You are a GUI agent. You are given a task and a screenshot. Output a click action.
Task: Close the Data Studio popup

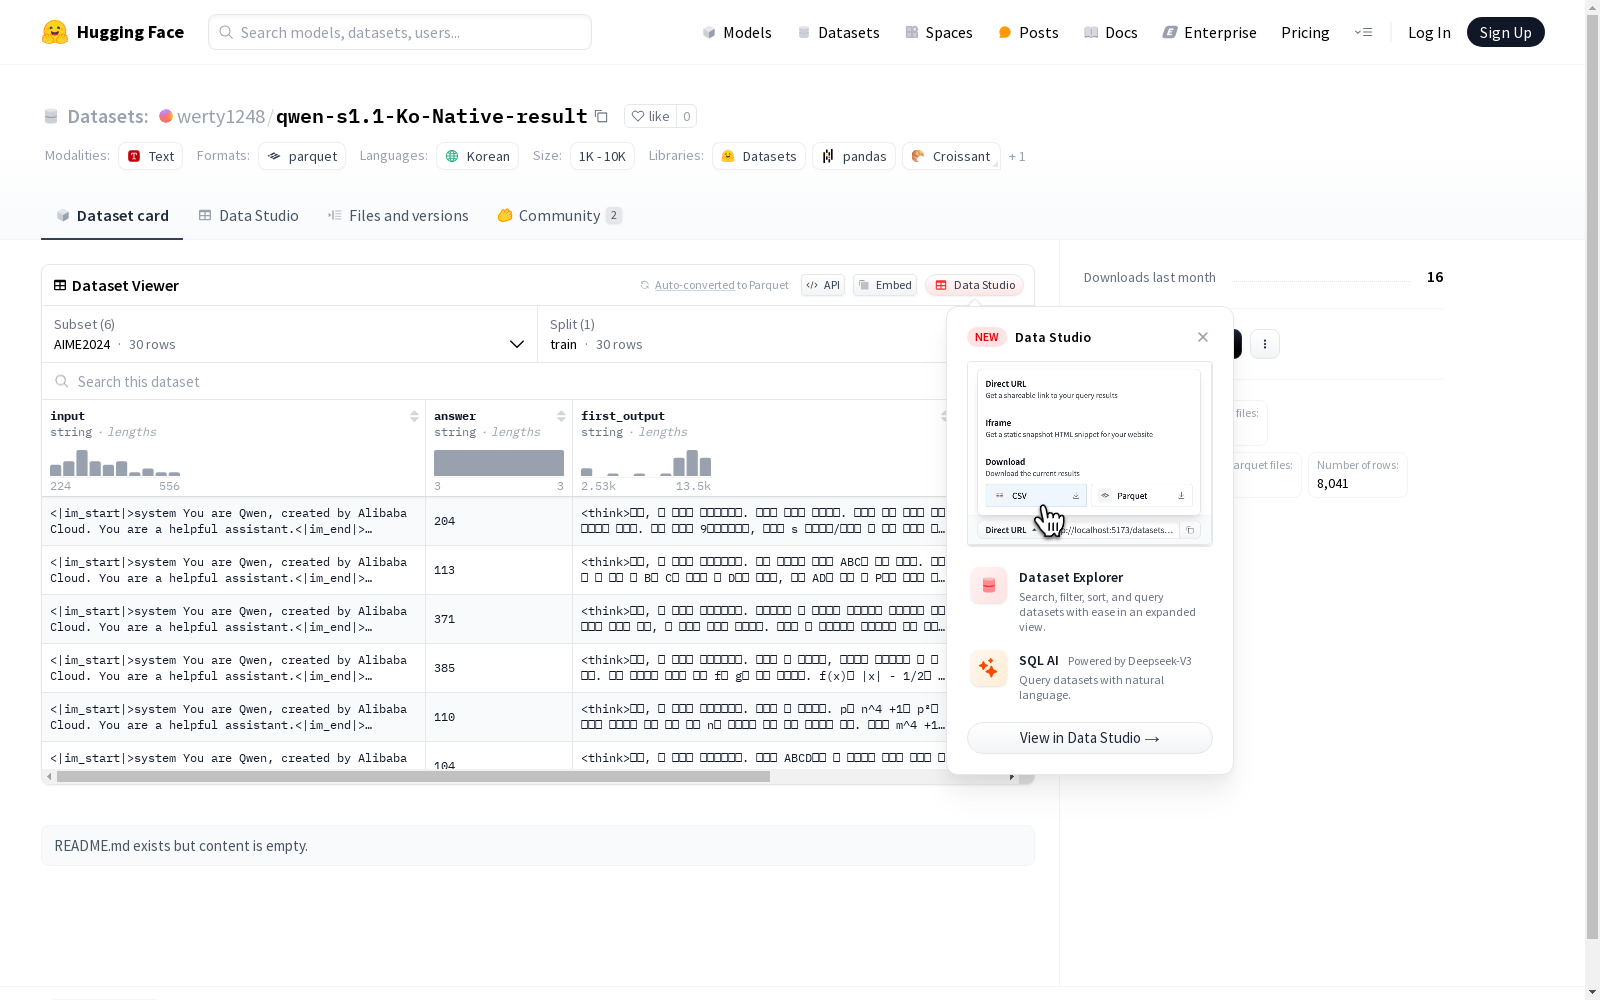[1203, 337]
